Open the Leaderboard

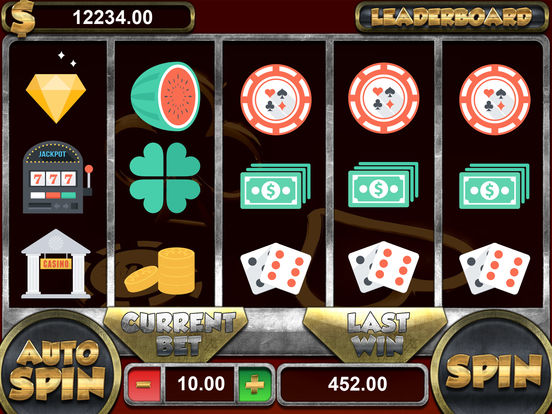[x=452, y=17]
